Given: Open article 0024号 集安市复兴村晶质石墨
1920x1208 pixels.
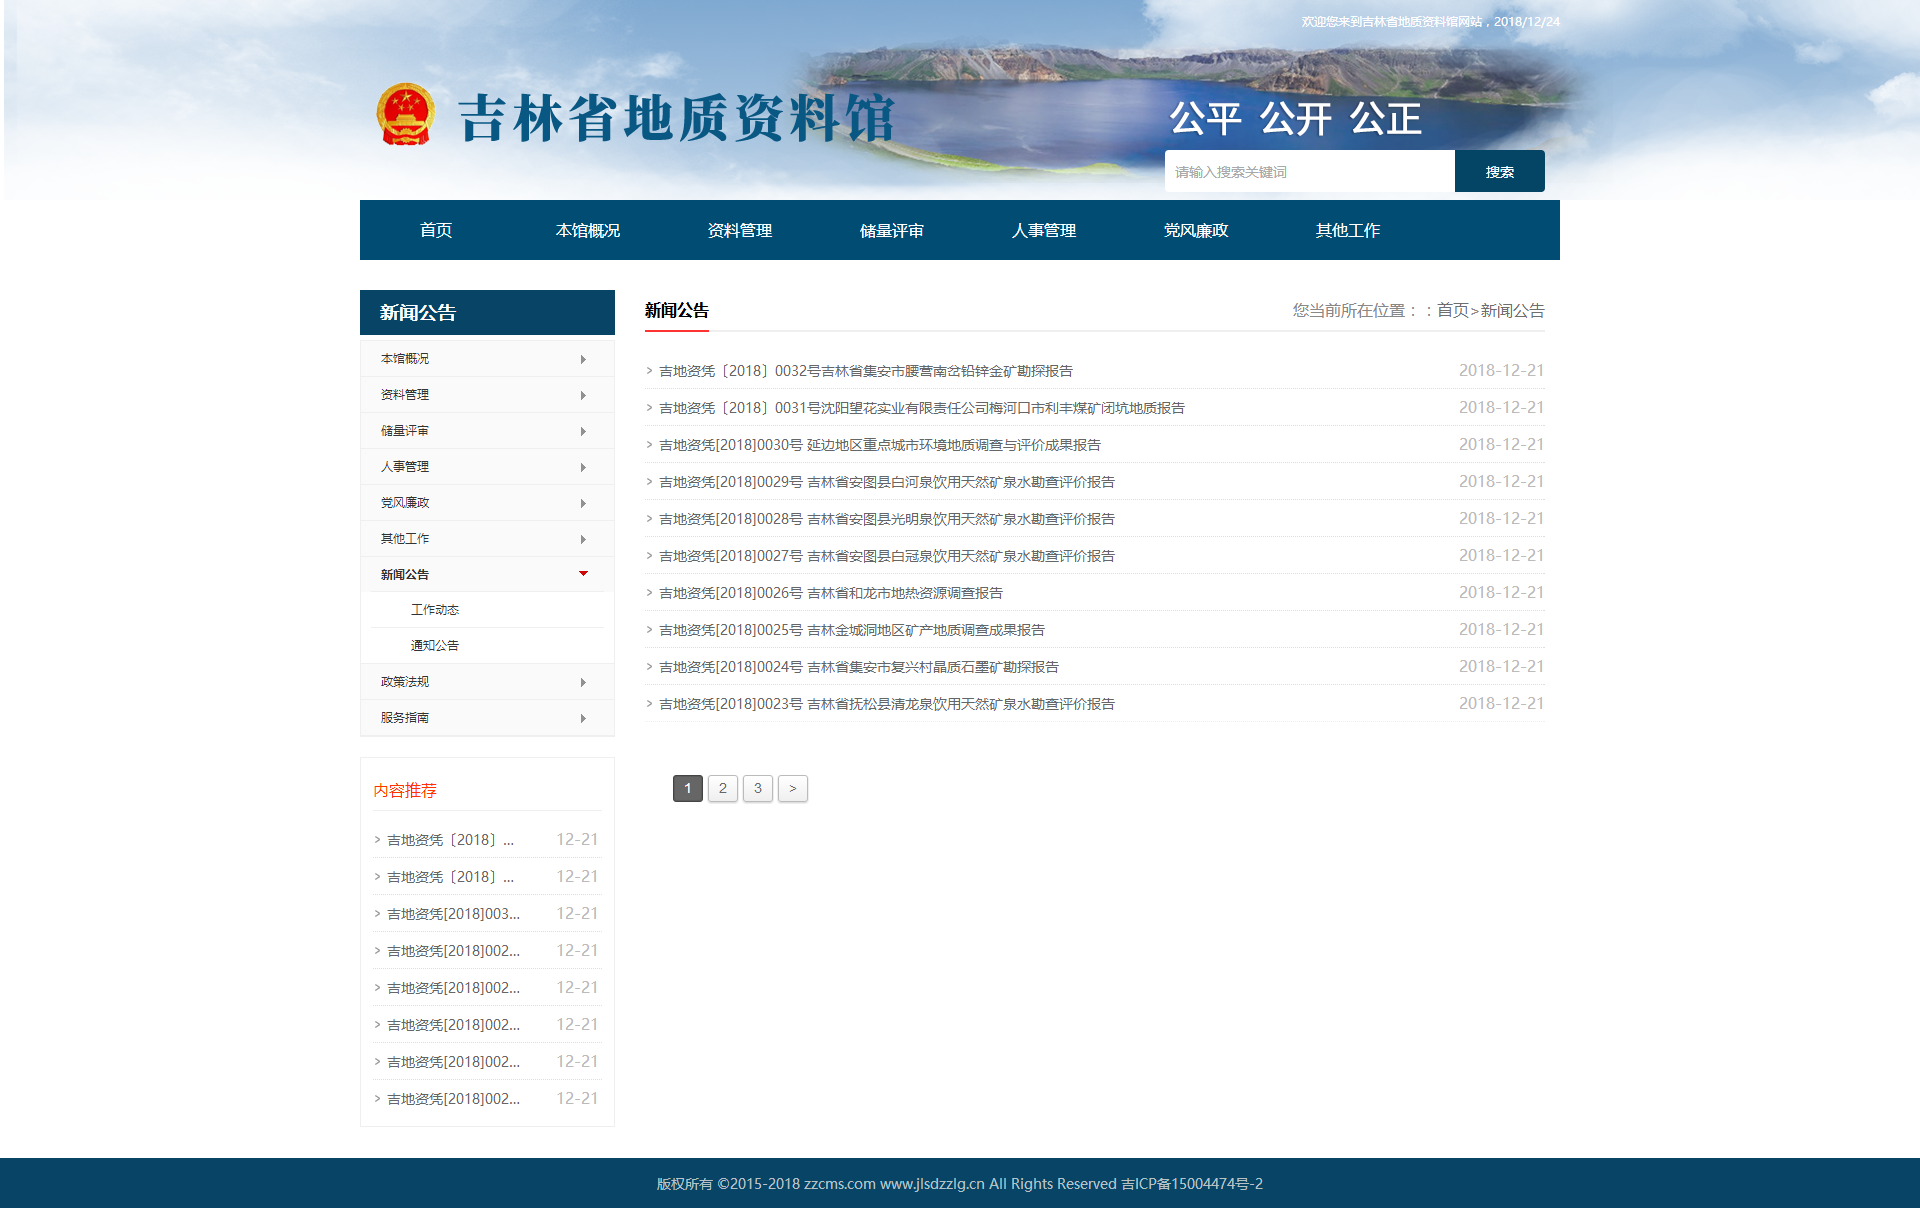Looking at the screenshot, I should pyautogui.click(x=859, y=667).
